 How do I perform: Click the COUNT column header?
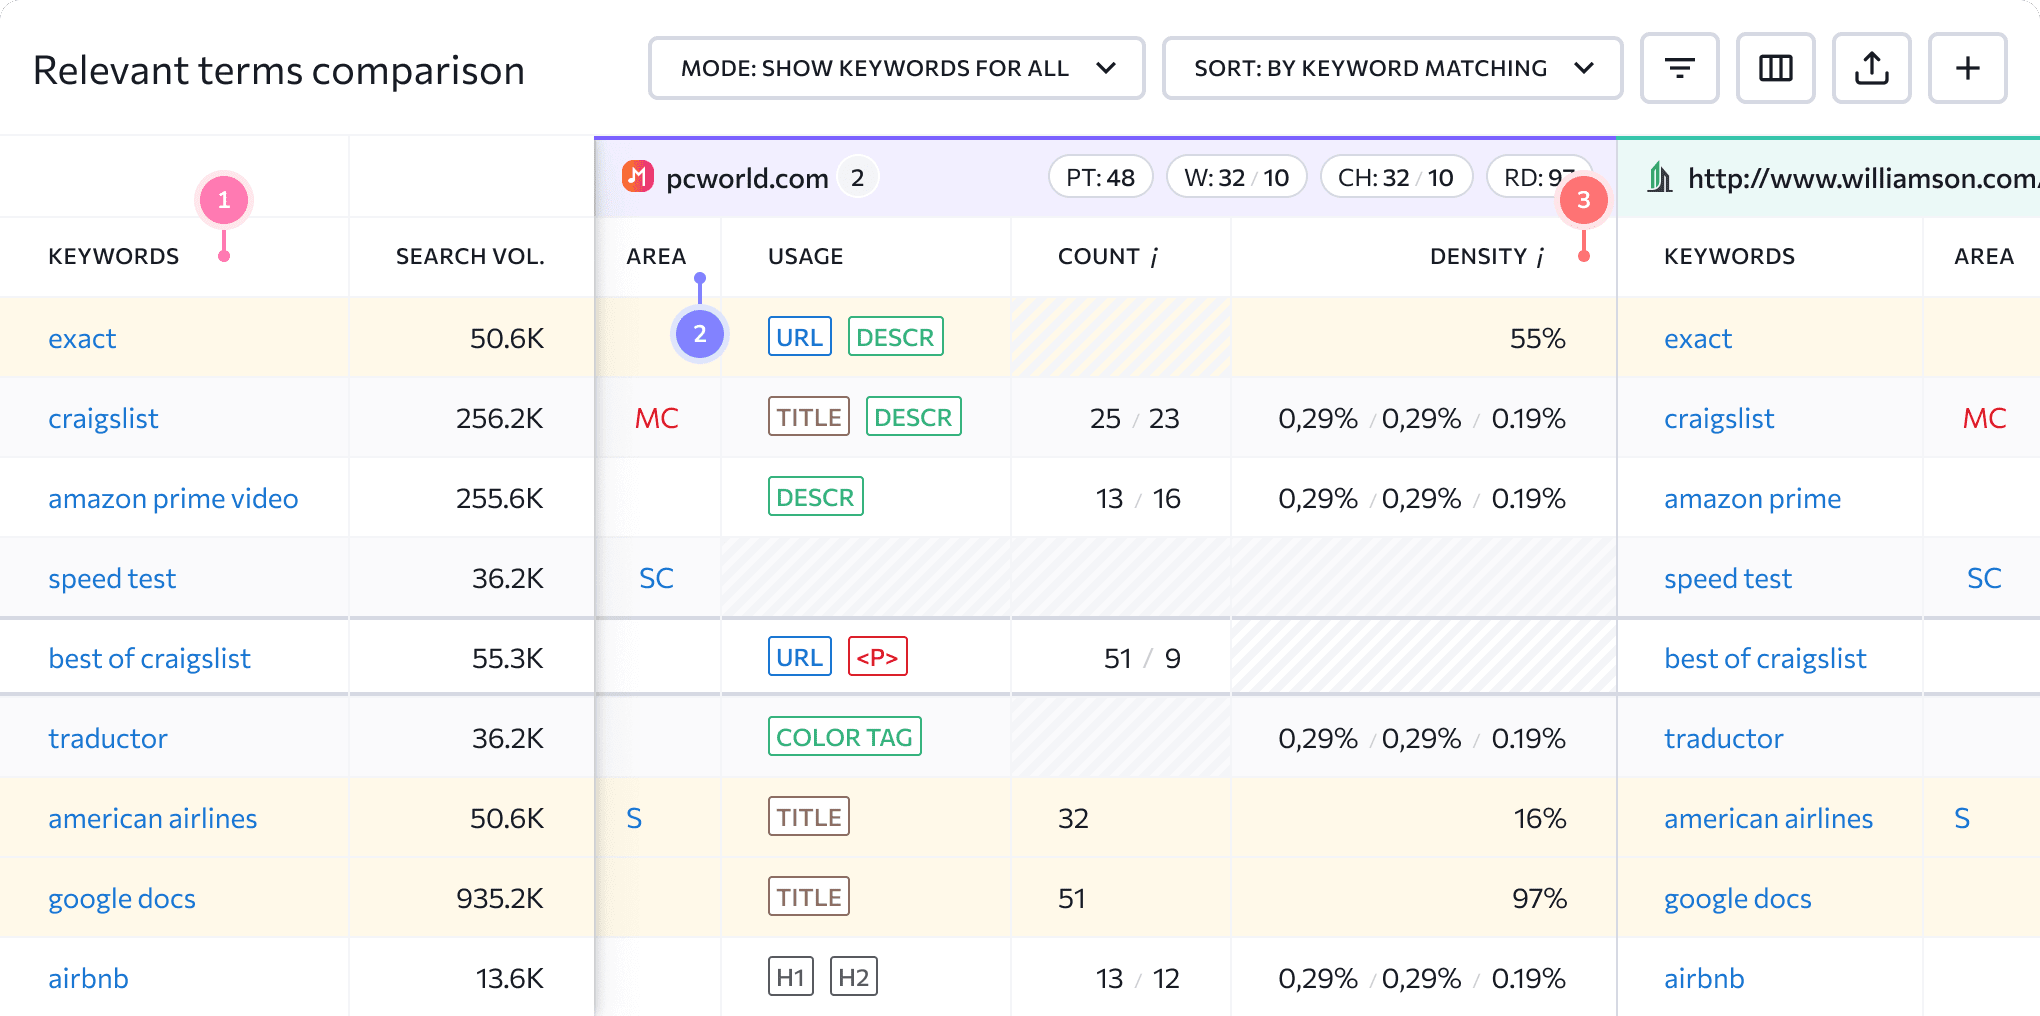(1099, 256)
